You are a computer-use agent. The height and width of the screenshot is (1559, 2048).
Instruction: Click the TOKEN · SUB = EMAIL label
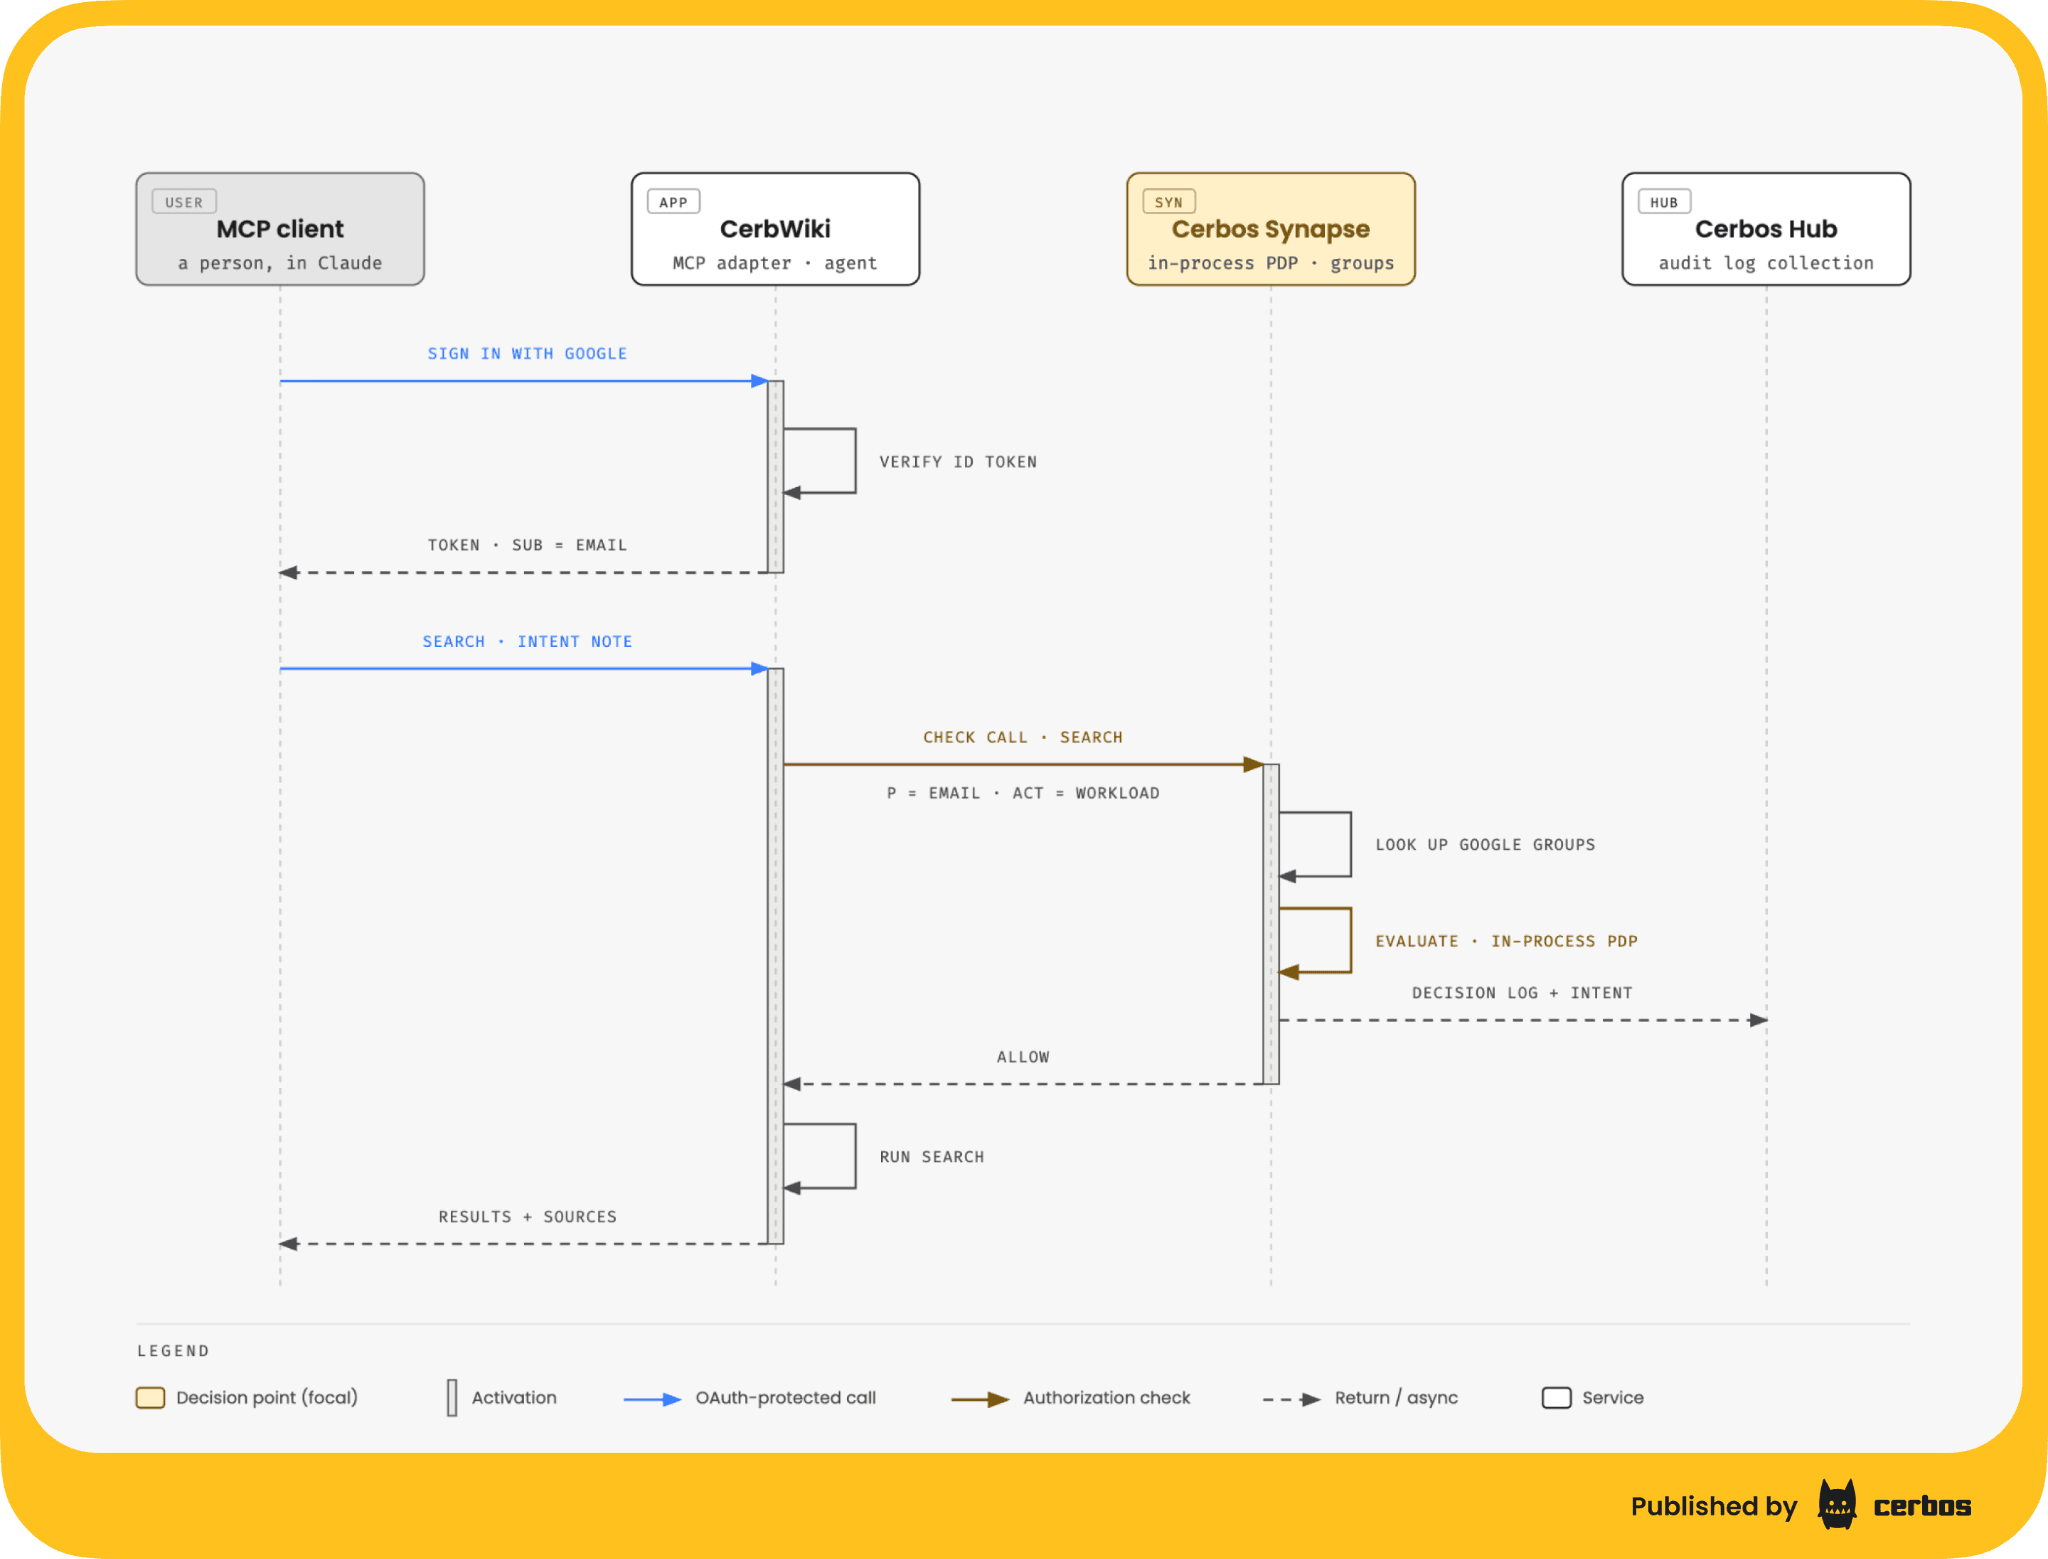pos(527,545)
